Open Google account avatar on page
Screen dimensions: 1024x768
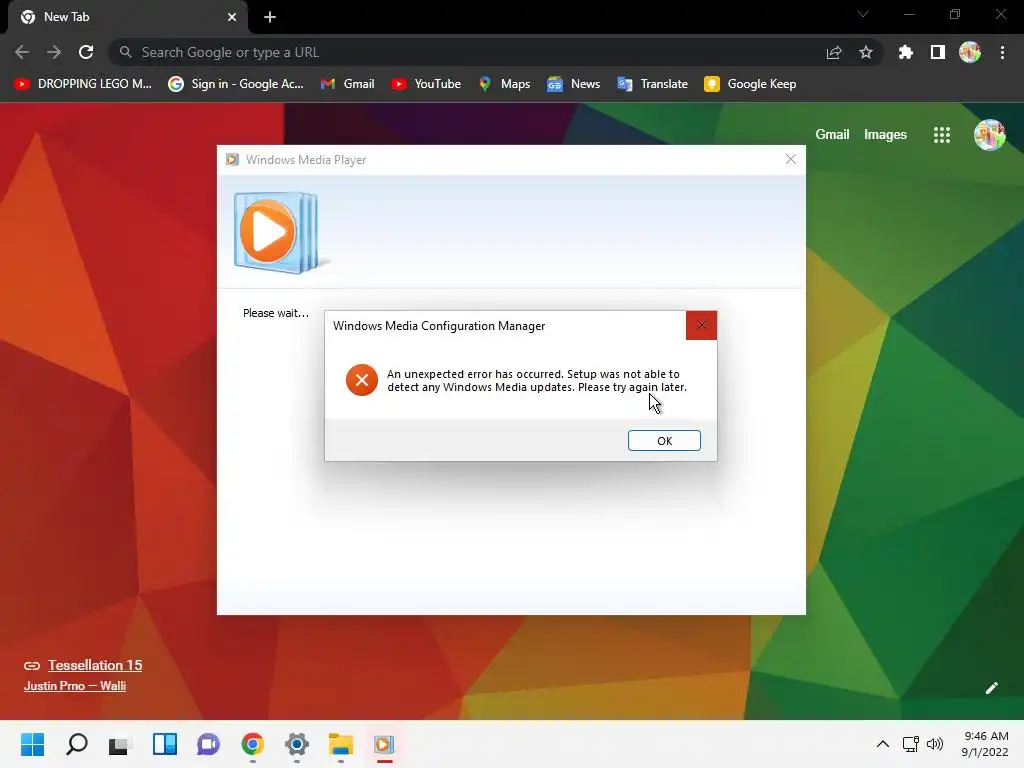pyautogui.click(x=989, y=135)
